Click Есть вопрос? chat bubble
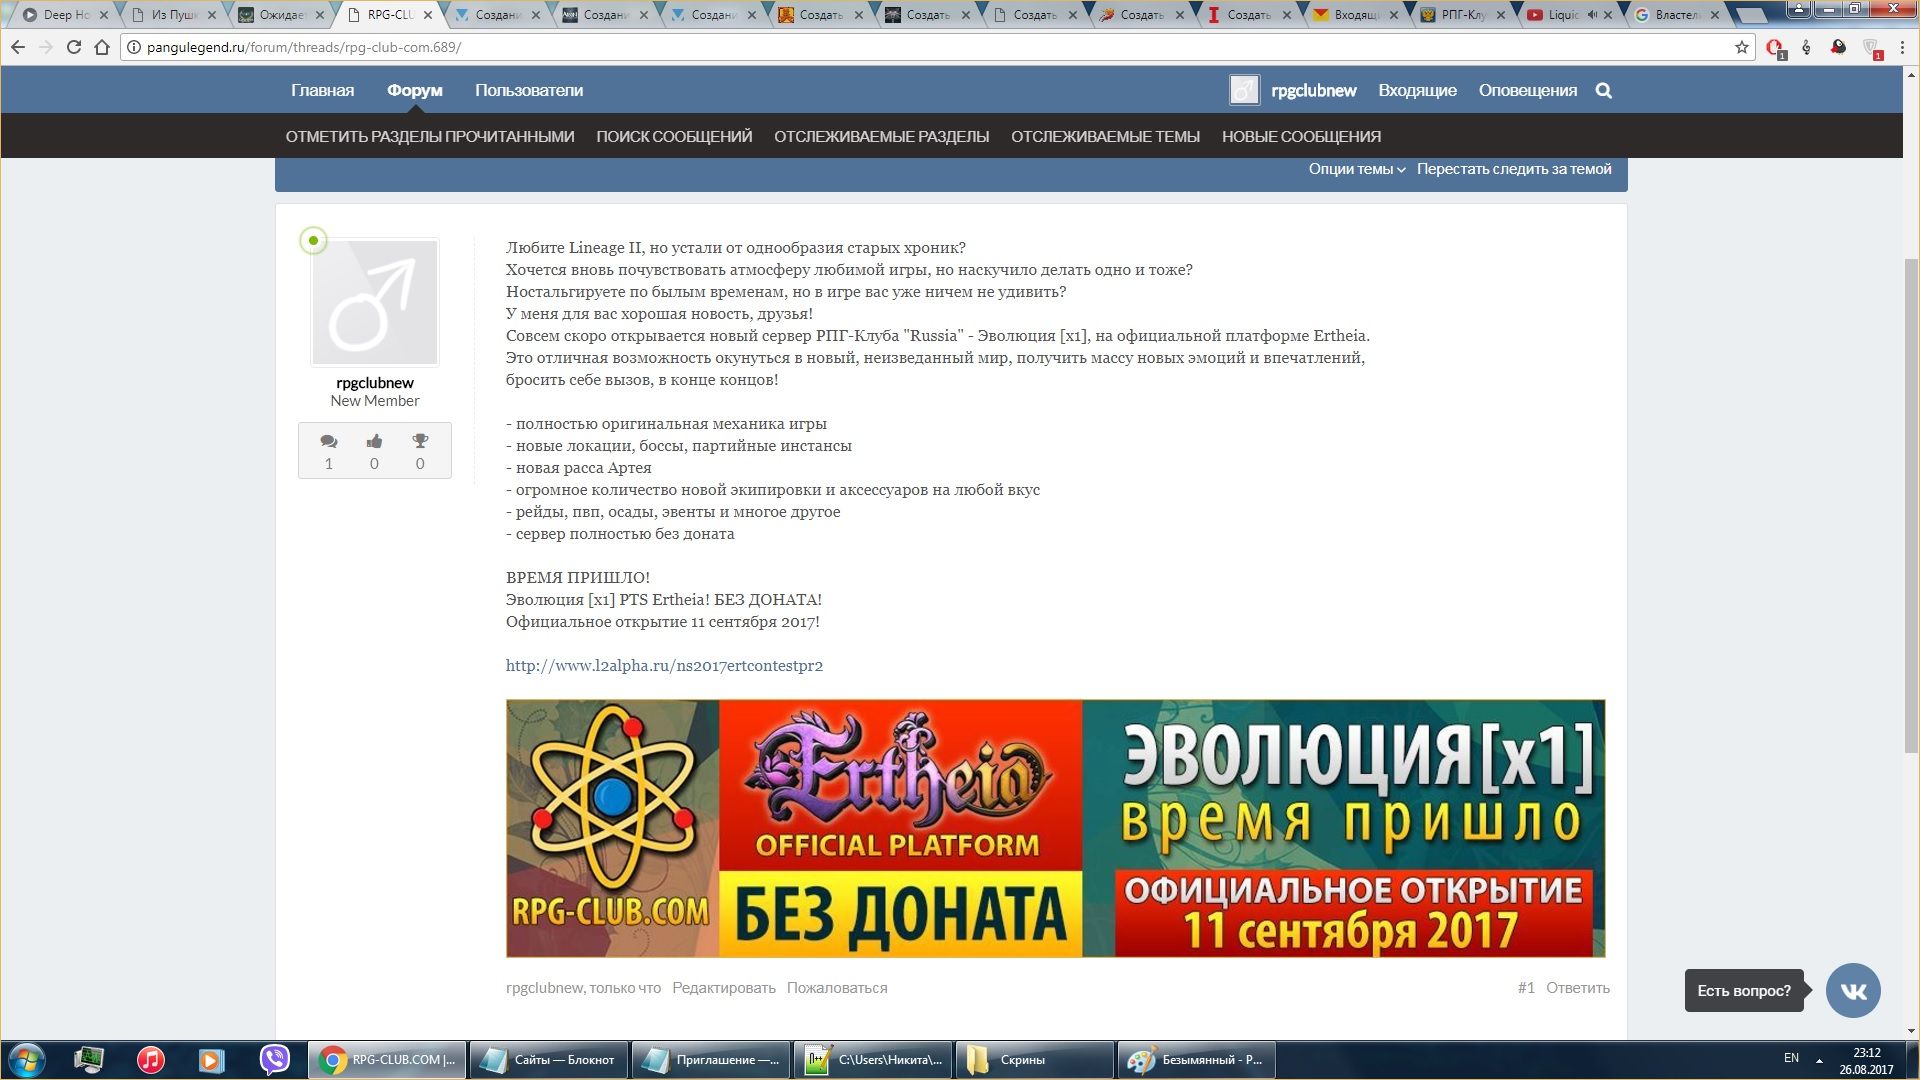1920x1080 pixels. pos(1744,990)
